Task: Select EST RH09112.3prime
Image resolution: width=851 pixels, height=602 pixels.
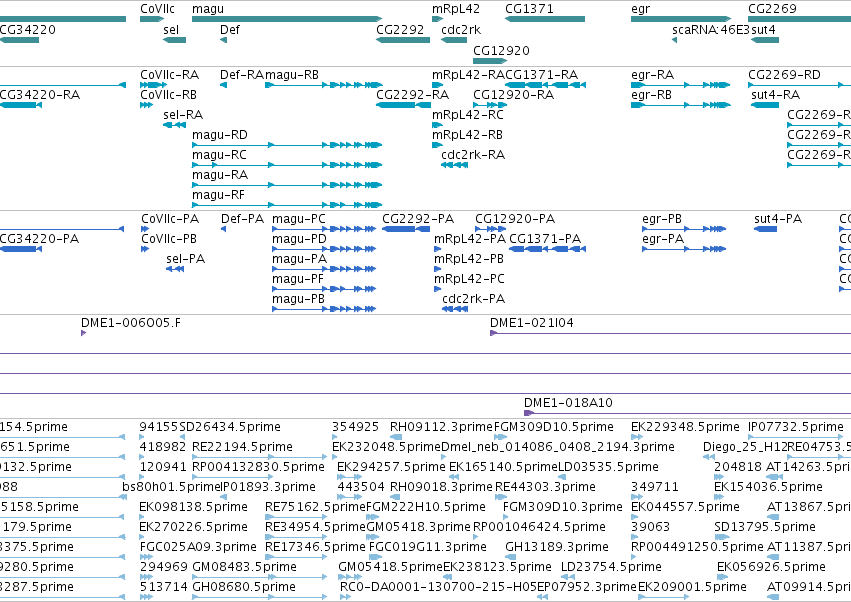Action: 396,437
